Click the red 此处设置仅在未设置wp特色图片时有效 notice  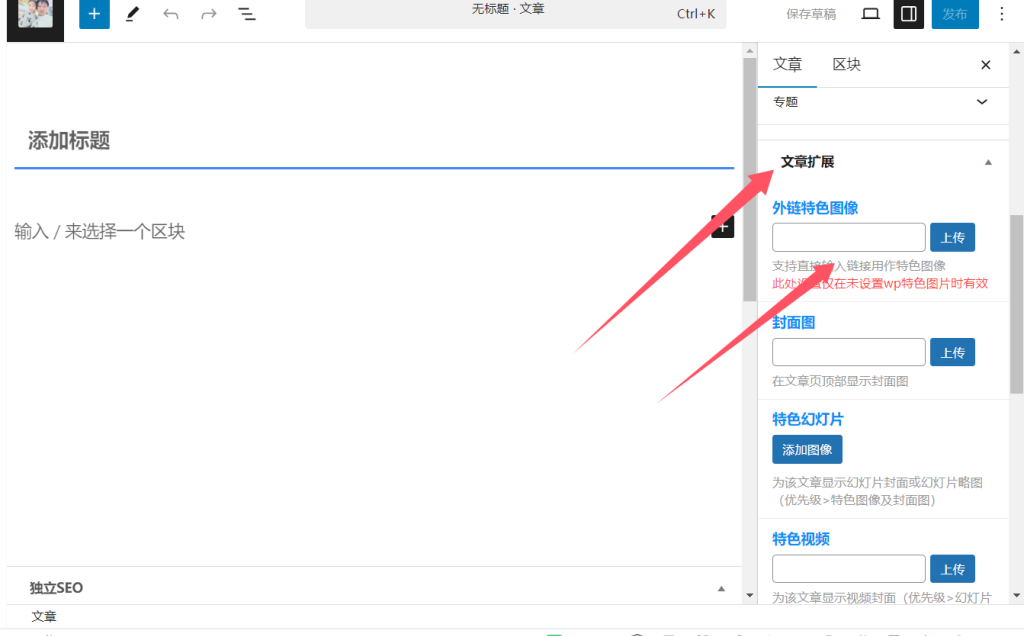point(880,283)
